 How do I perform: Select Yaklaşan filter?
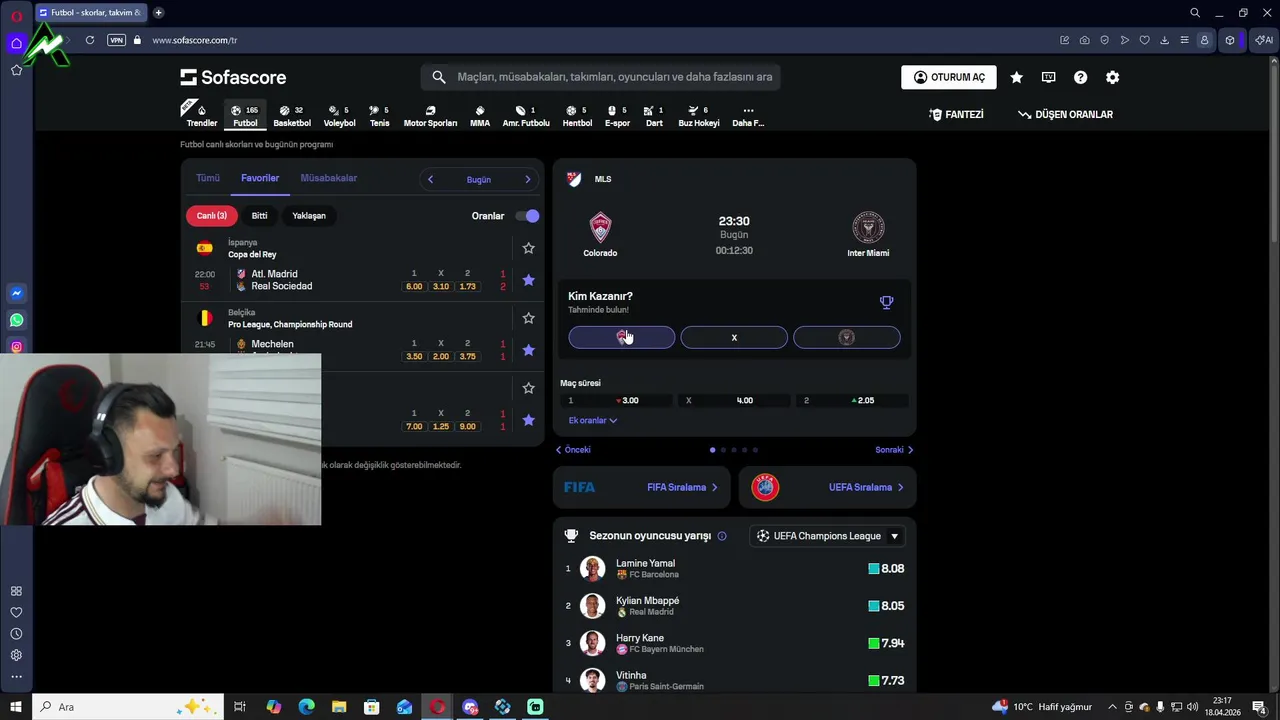(309, 216)
